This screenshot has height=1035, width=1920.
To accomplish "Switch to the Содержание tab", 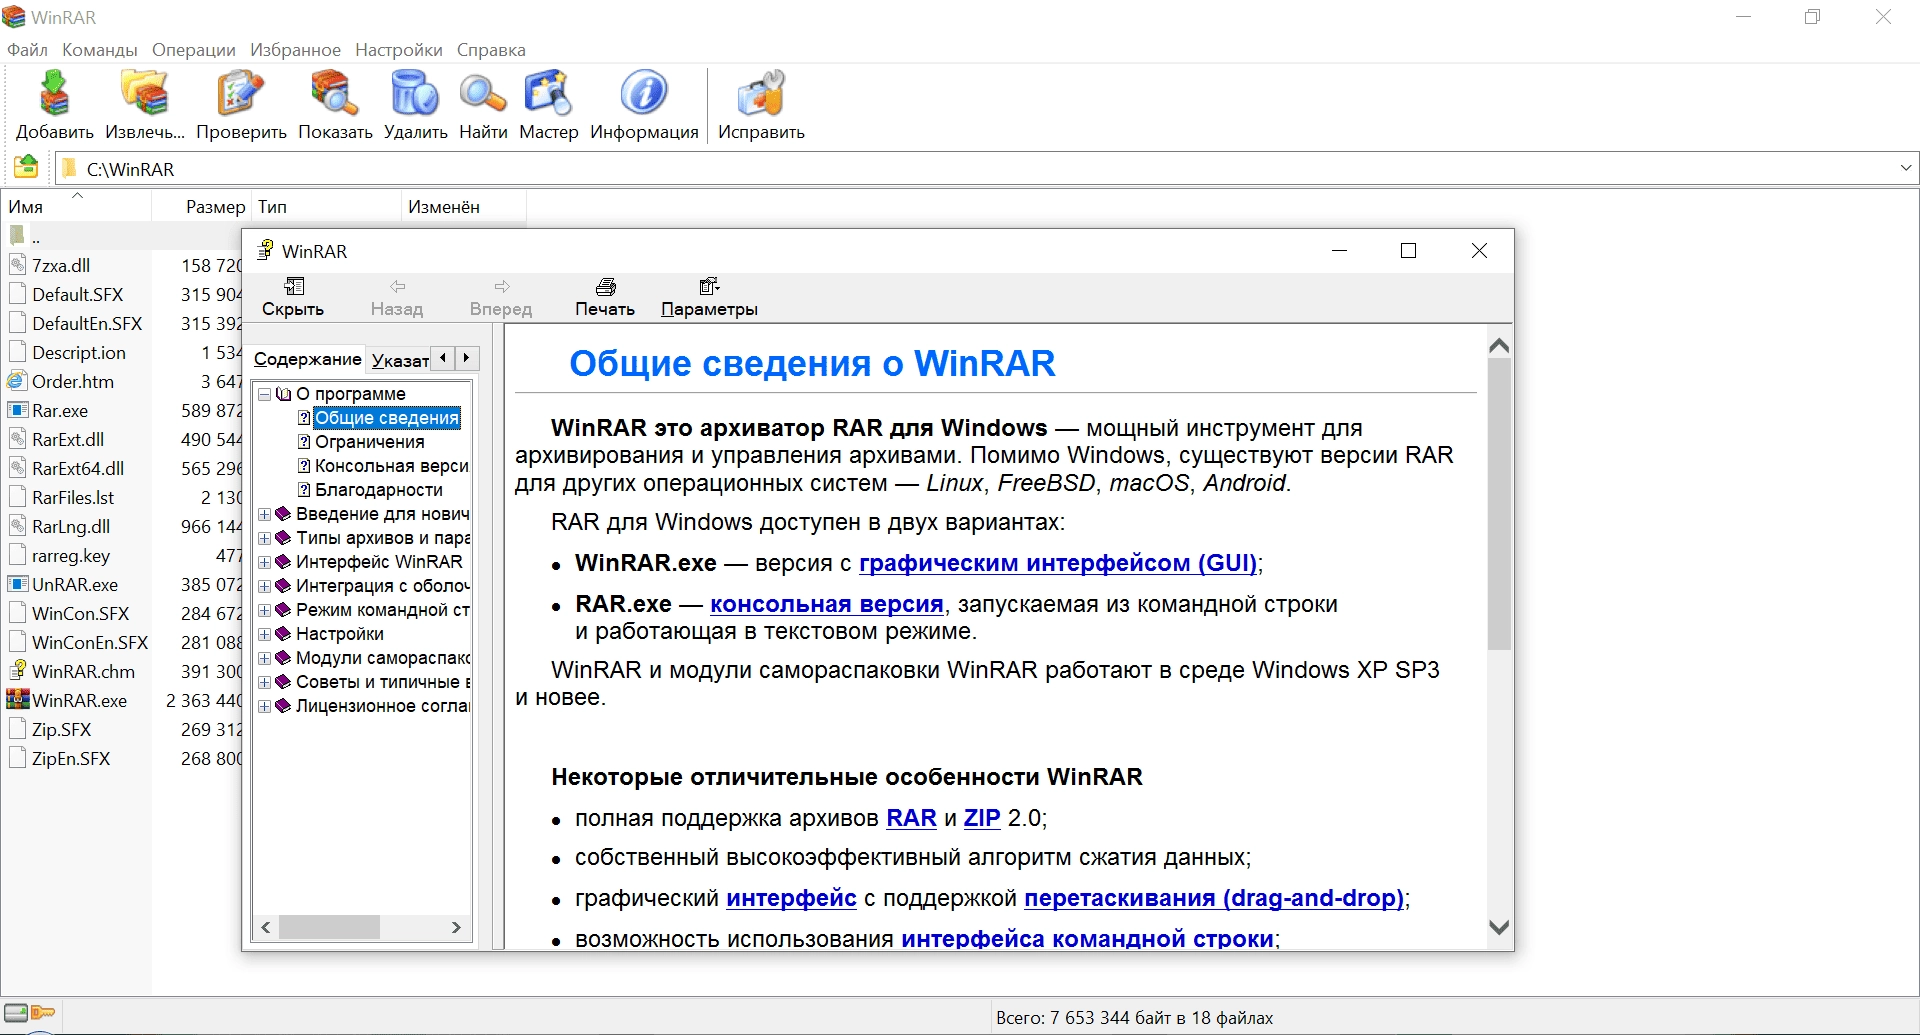I will click(307, 359).
